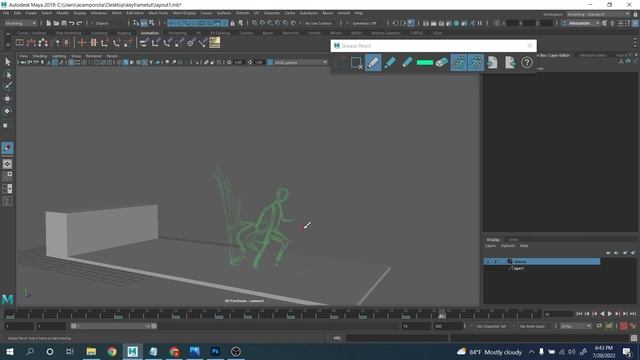
Task: Click the timeline range slider bar
Action: (113, 326)
